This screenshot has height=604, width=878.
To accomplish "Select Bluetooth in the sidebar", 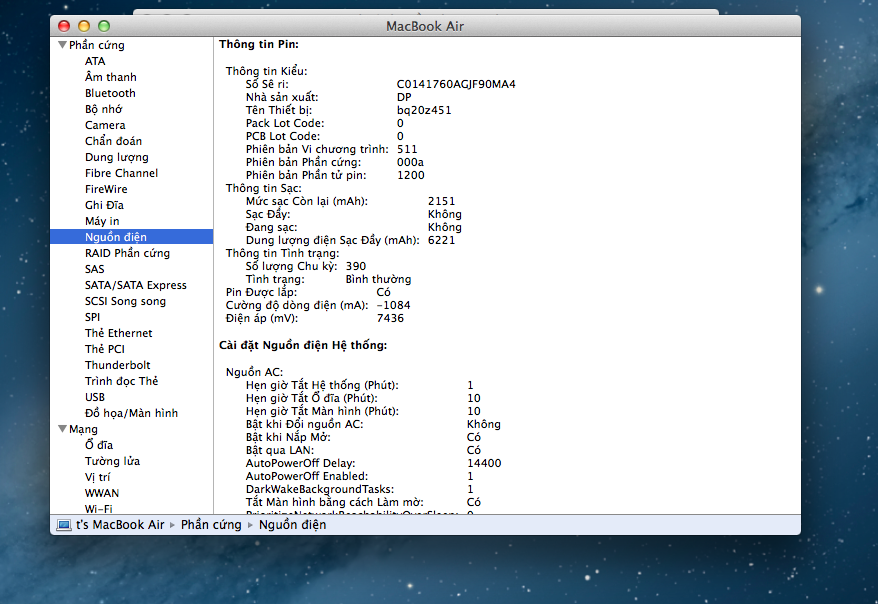I will coord(110,93).
